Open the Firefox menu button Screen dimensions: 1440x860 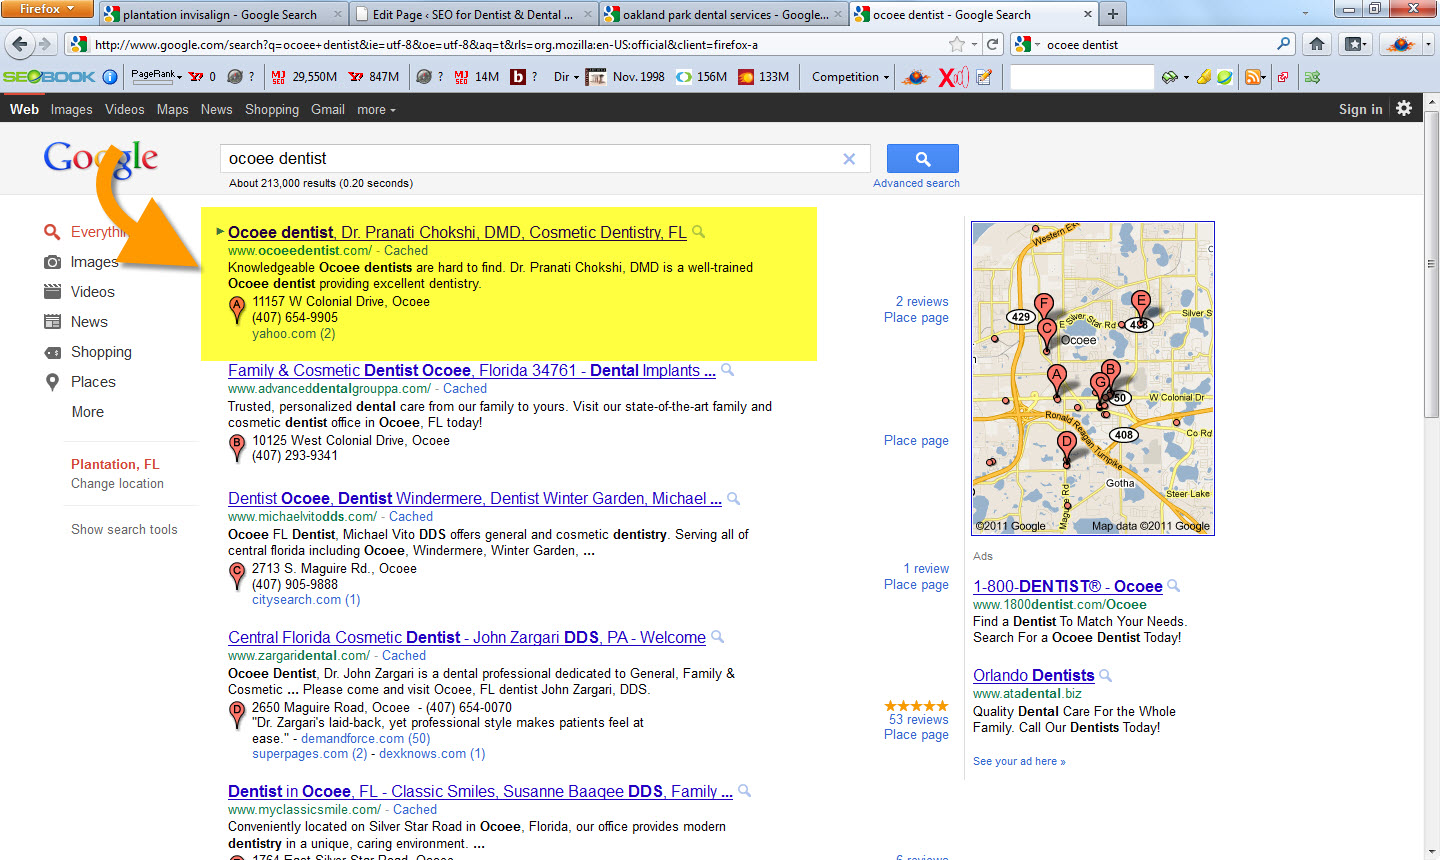47,9
